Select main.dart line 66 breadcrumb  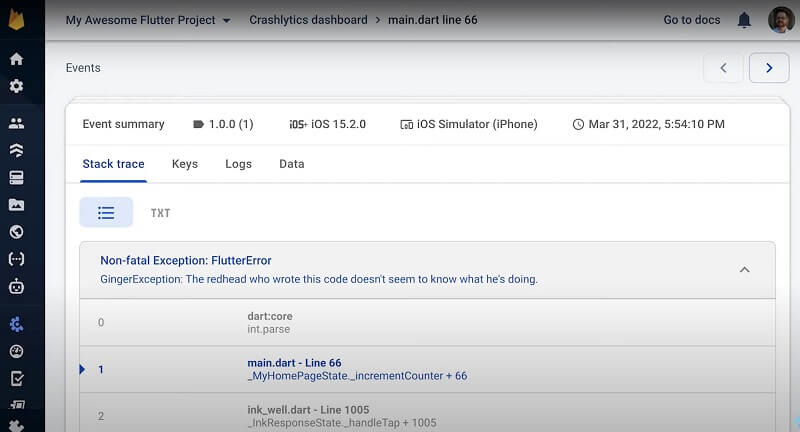(433, 20)
